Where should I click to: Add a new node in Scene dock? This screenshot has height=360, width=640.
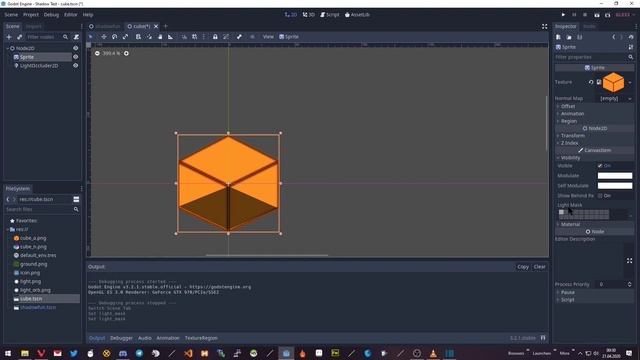pyautogui.click(x=9, y=37)
